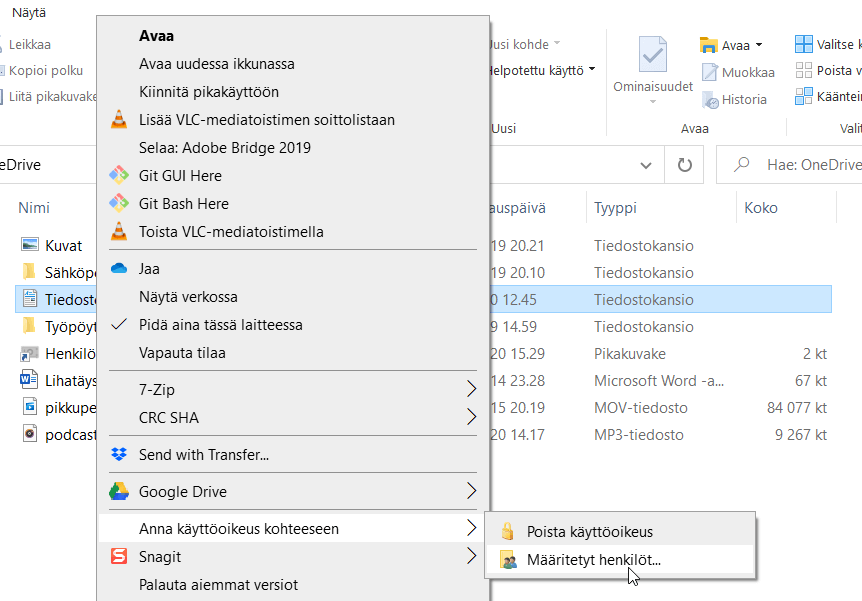Click the Dropbox icon for Send with Transfer
Viewport: 862px width, 601px height.
[x=119, y=455]
